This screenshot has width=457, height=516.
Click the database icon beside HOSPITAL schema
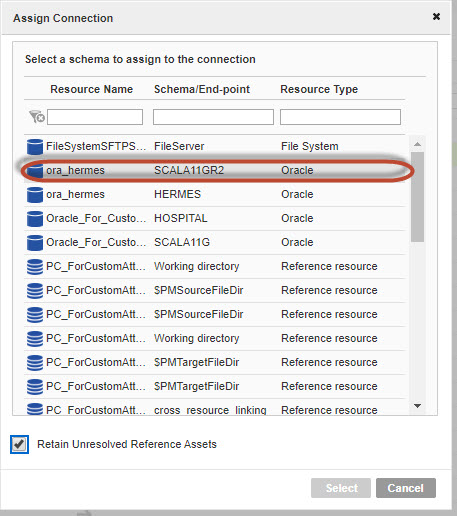tap(35, 219)
